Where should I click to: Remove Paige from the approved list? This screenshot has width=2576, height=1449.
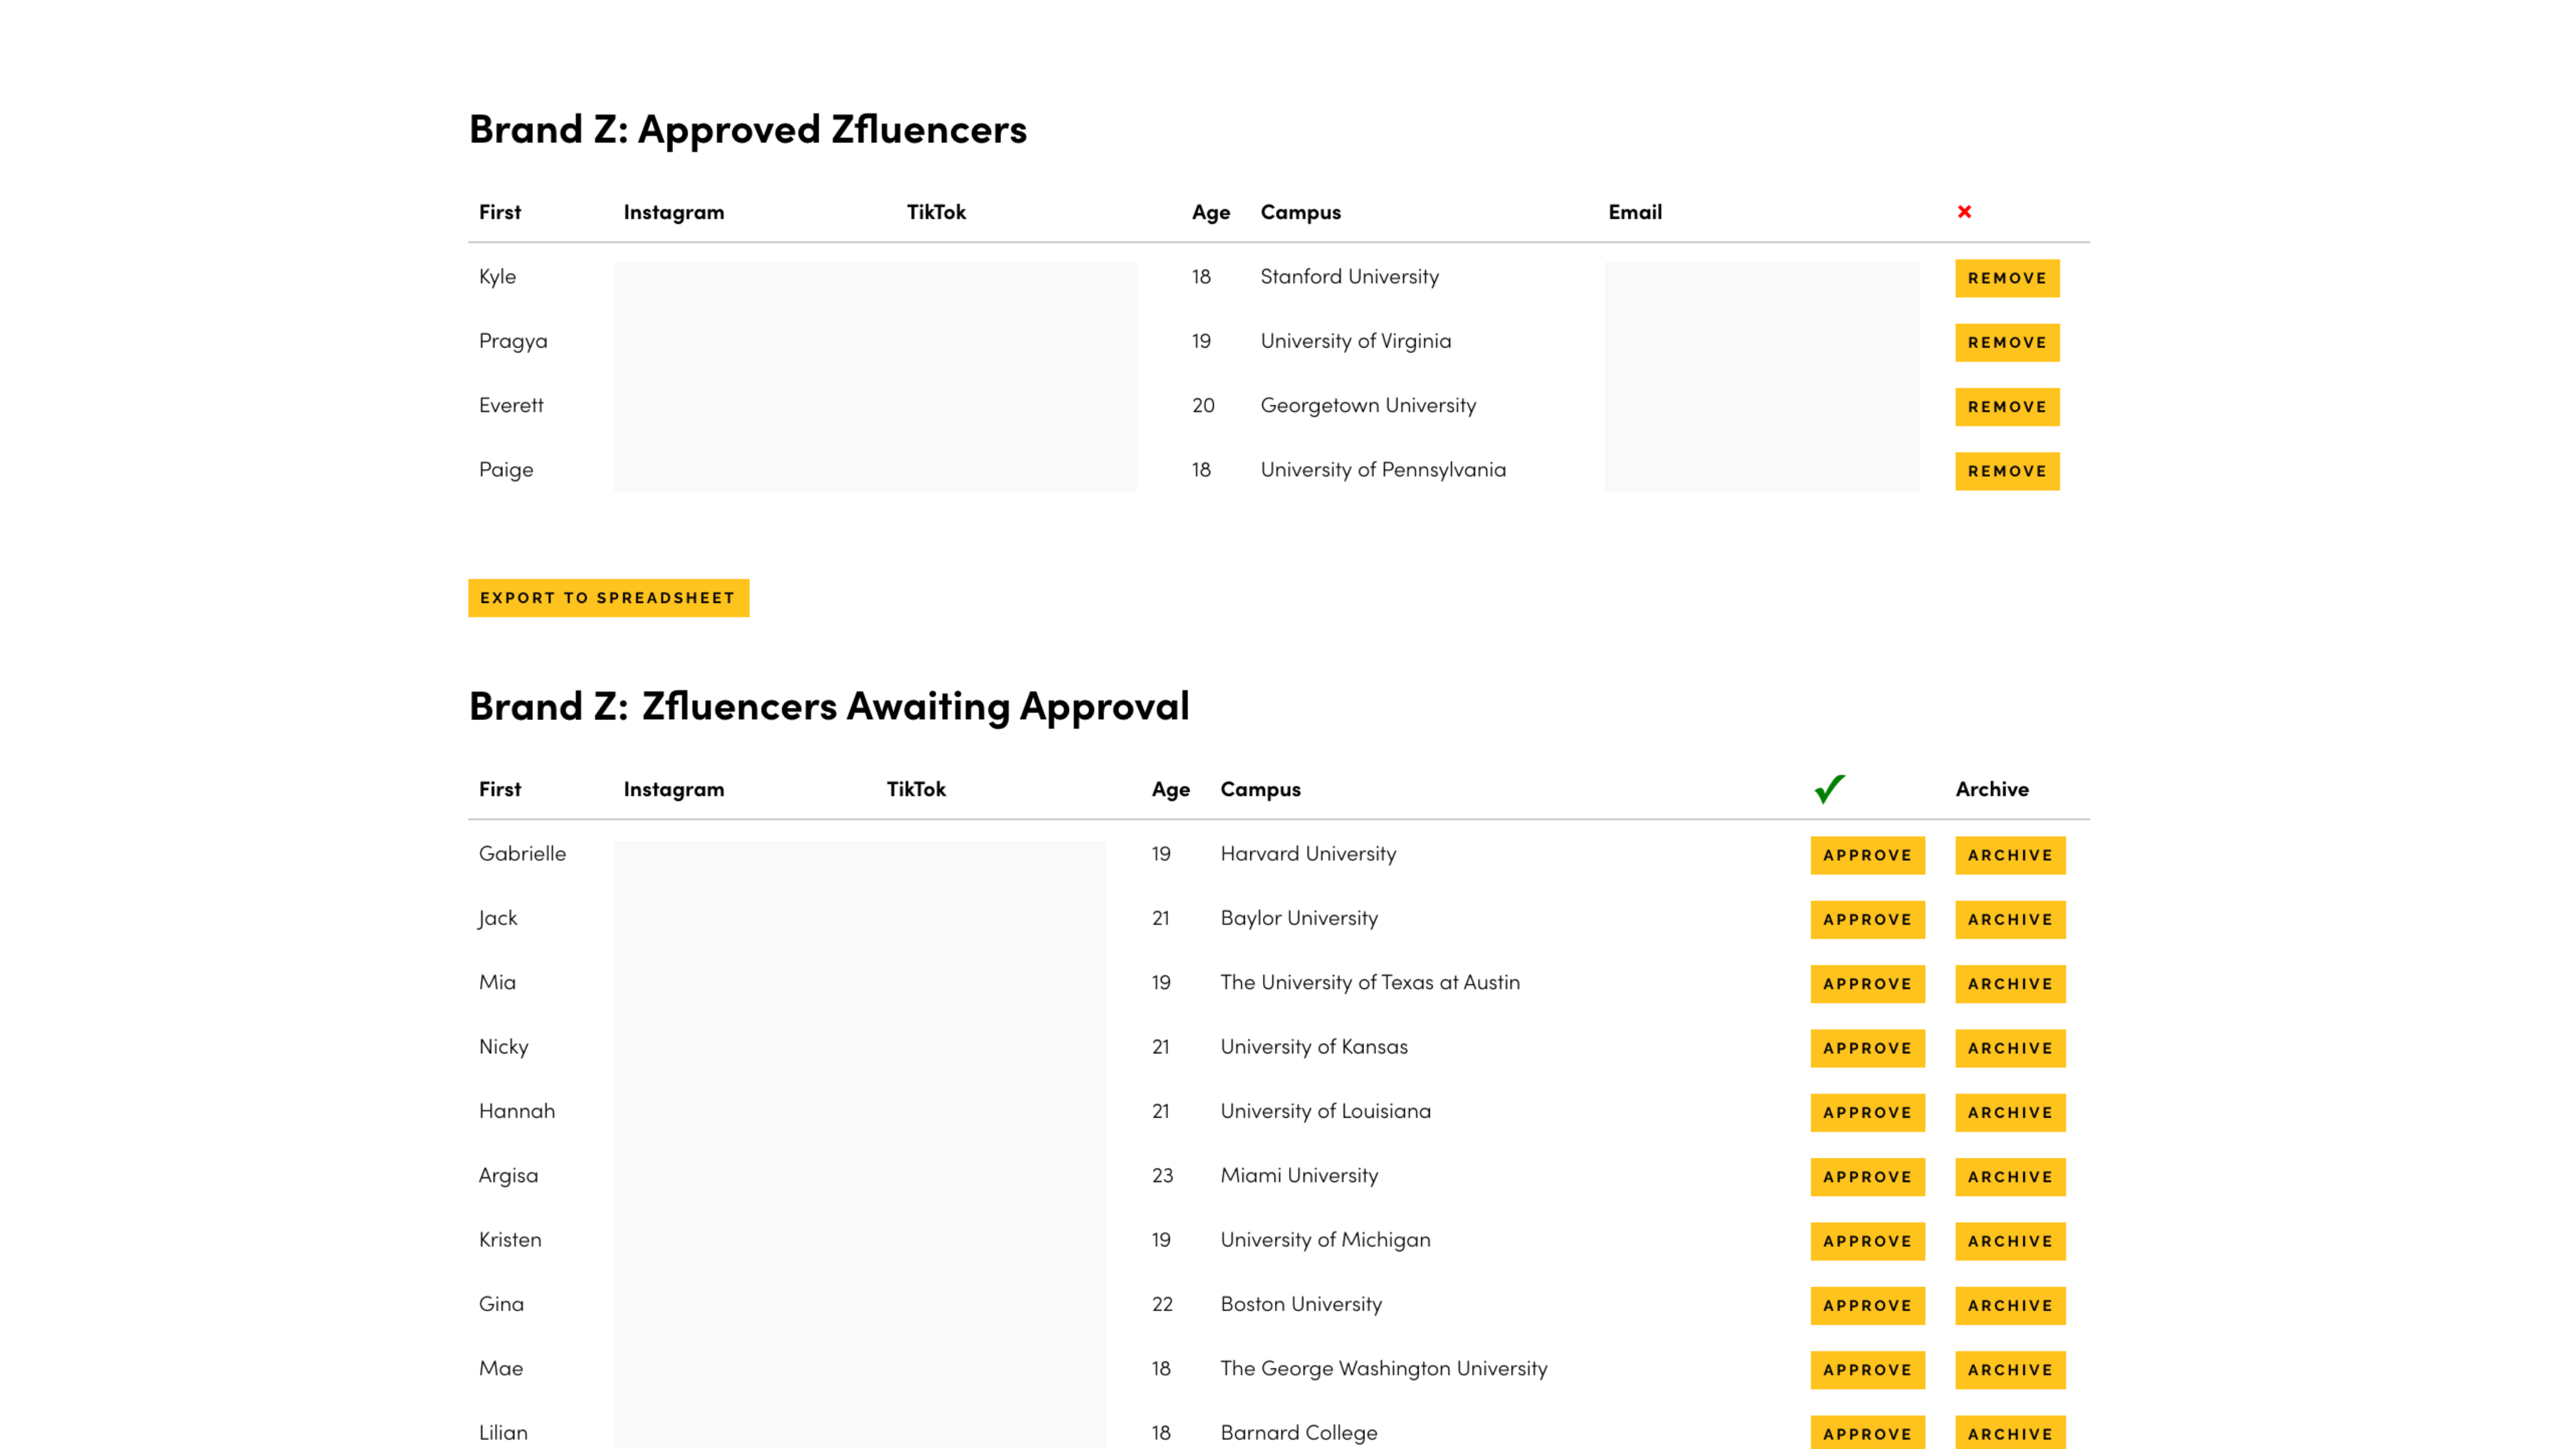tap(2007, 471)
